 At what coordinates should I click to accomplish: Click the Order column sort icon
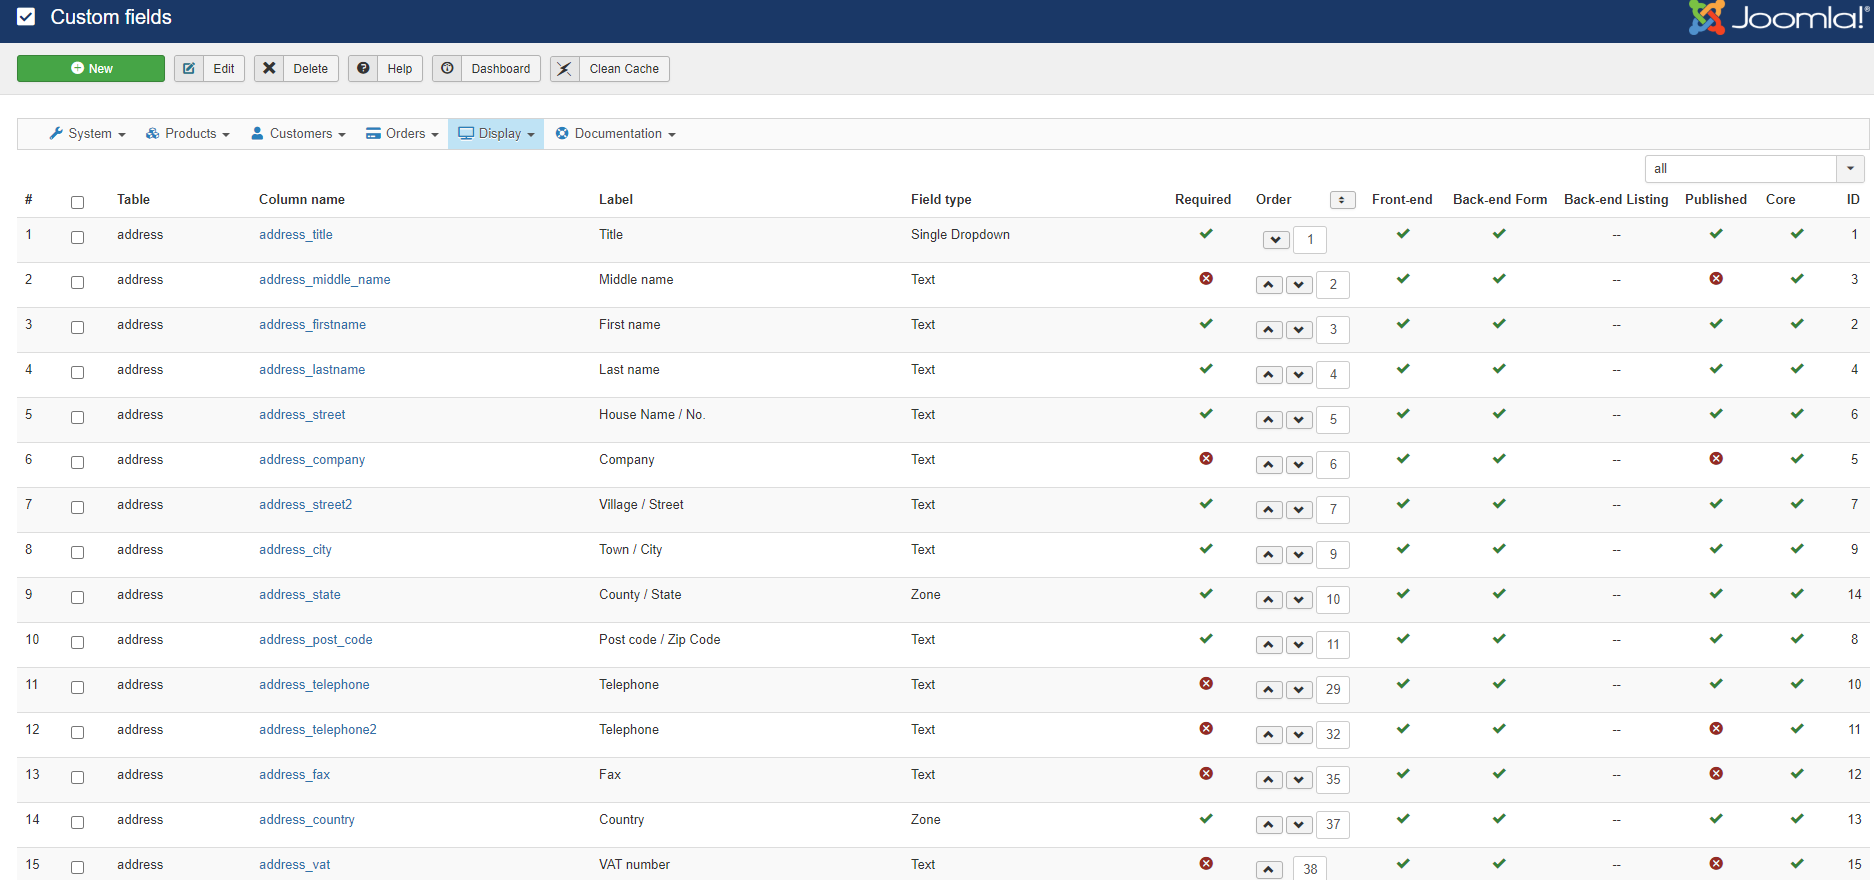point(1342,200)
